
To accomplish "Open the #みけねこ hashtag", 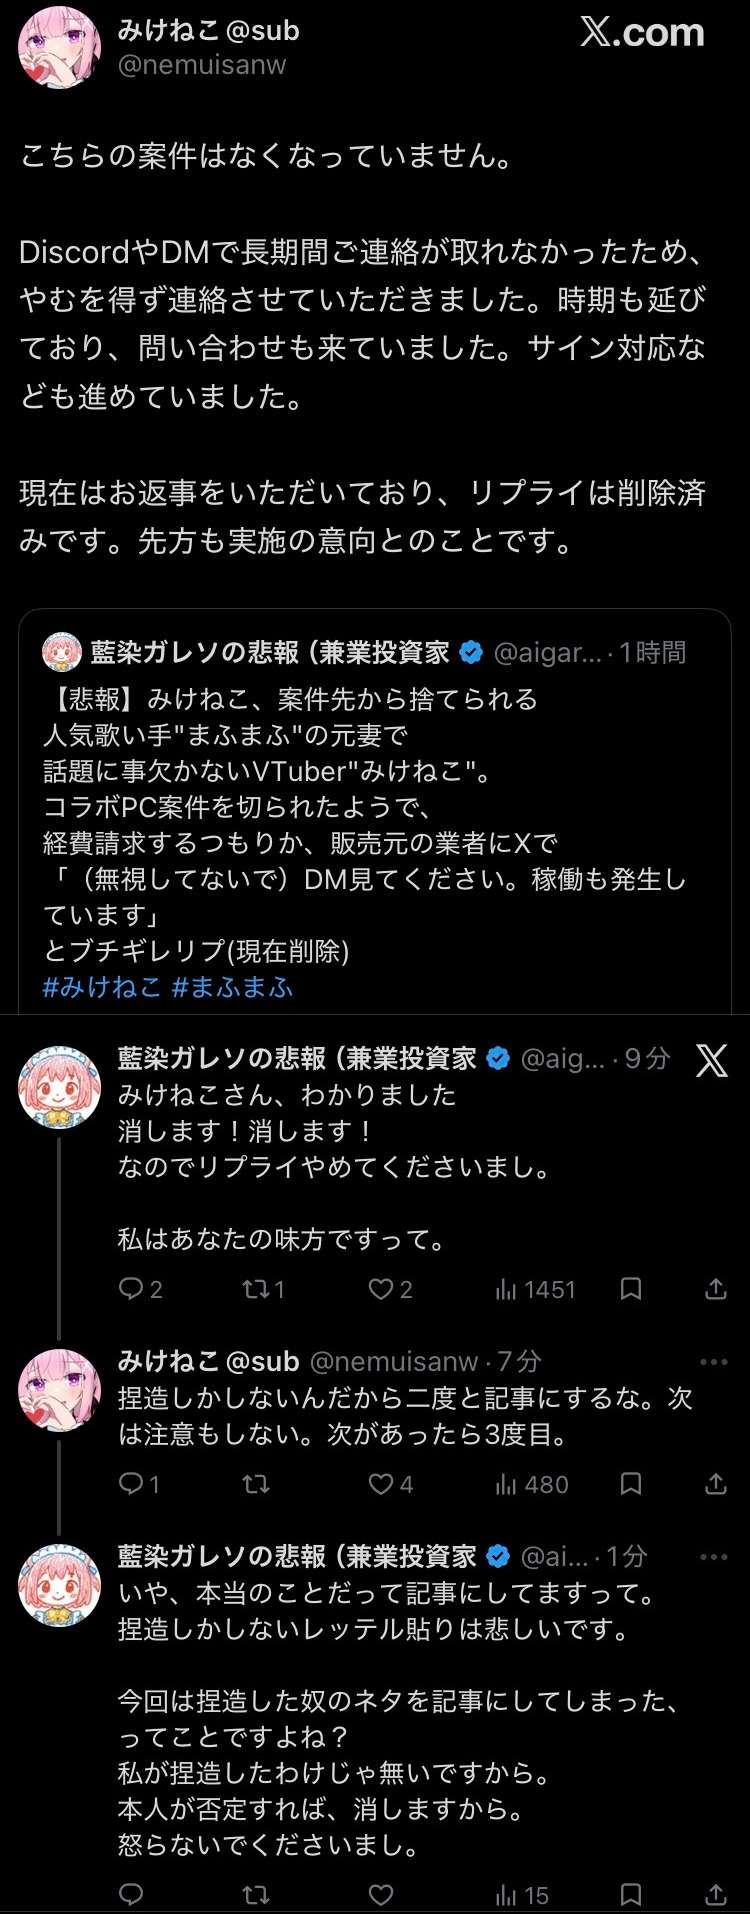I will [x=102, y=987].
